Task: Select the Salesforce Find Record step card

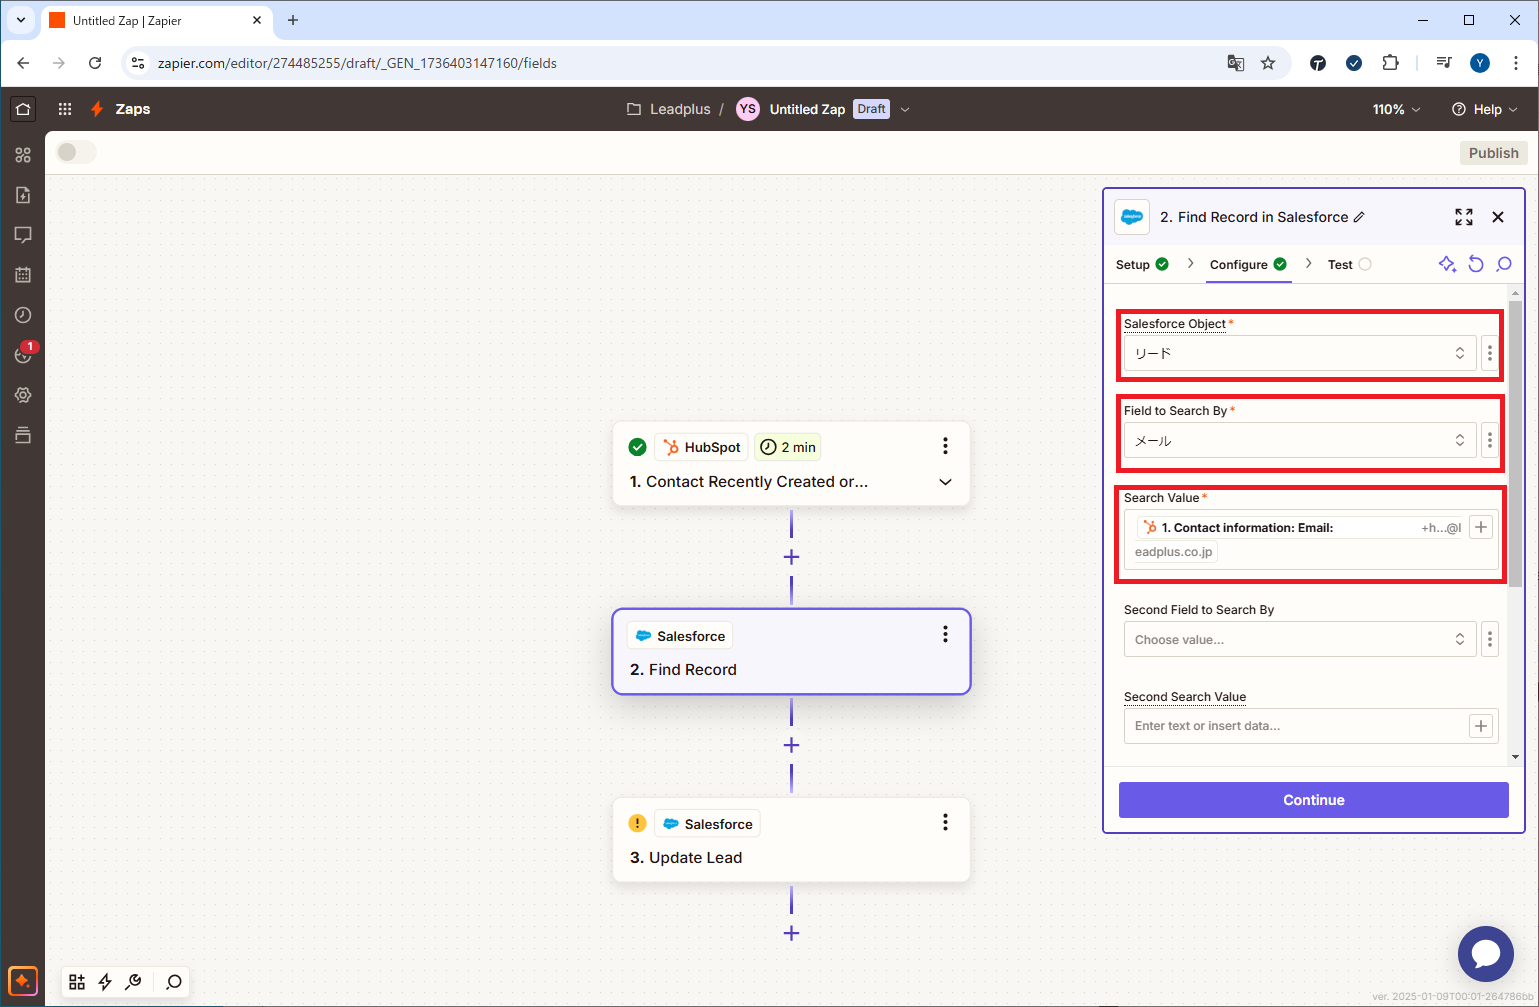Action: click(791, 651)
